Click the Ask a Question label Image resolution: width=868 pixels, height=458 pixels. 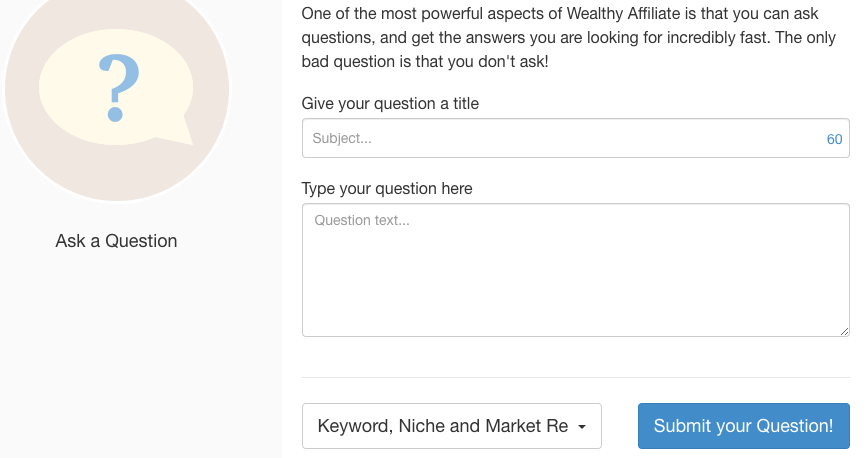pos(116,241)
